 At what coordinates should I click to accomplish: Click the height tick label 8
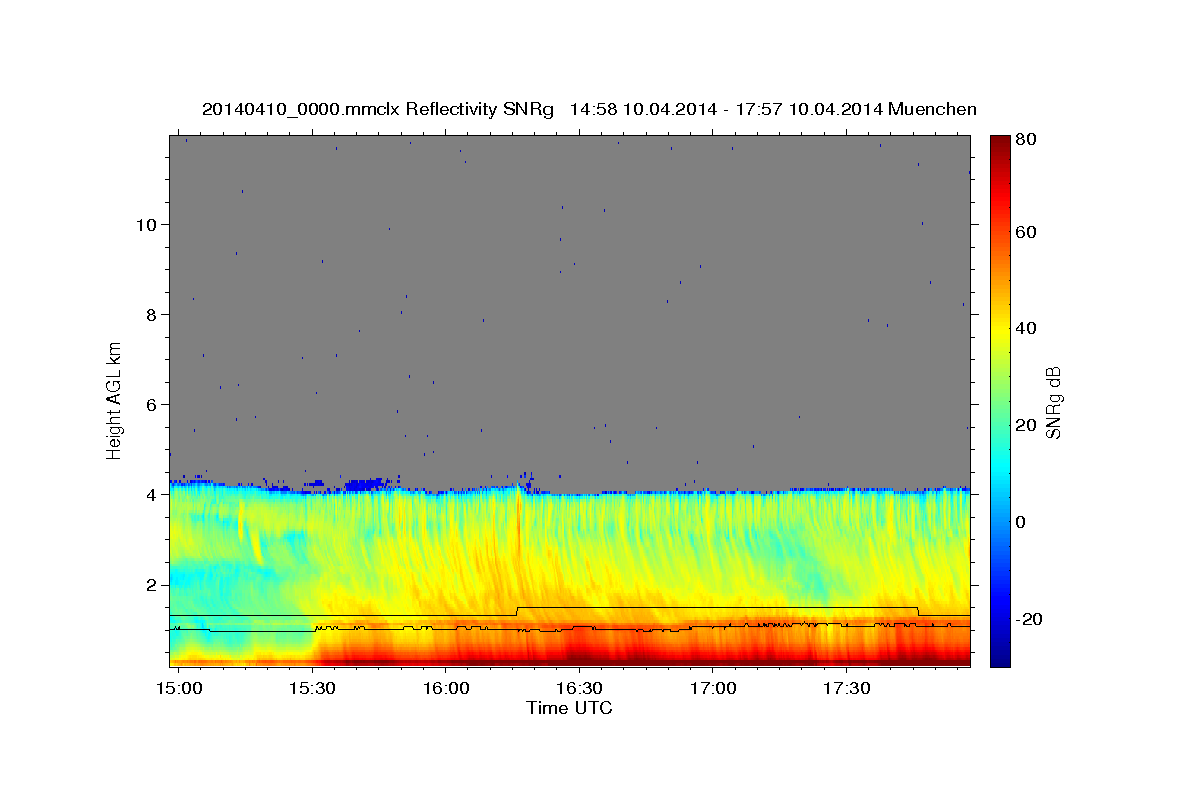pyautogui.click(x=152, y=314)
